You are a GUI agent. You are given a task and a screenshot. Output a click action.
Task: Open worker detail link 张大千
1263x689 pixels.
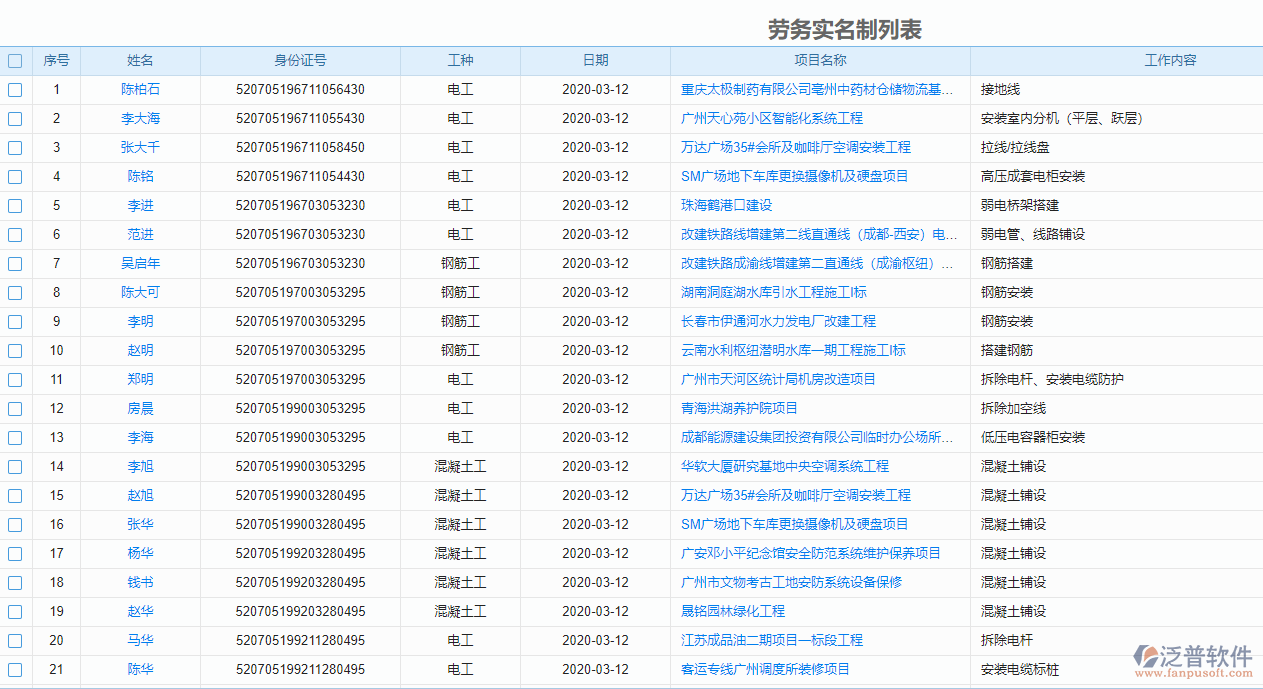pos(140,147)
